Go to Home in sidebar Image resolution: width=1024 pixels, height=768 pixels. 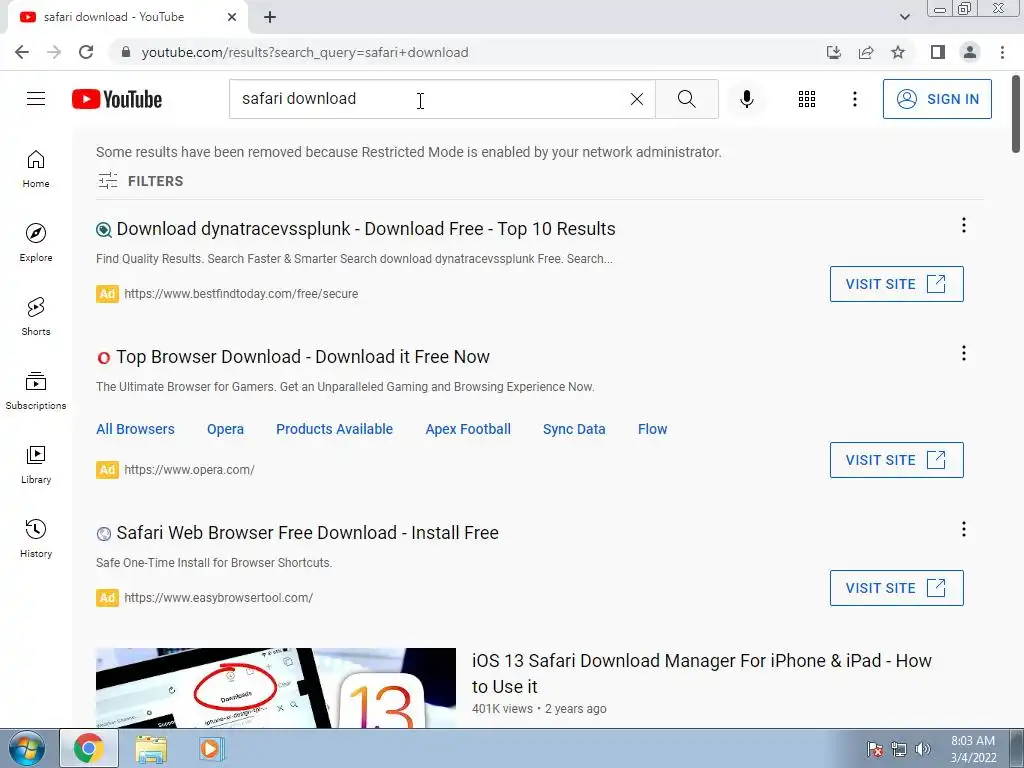[x=36, y=169]
